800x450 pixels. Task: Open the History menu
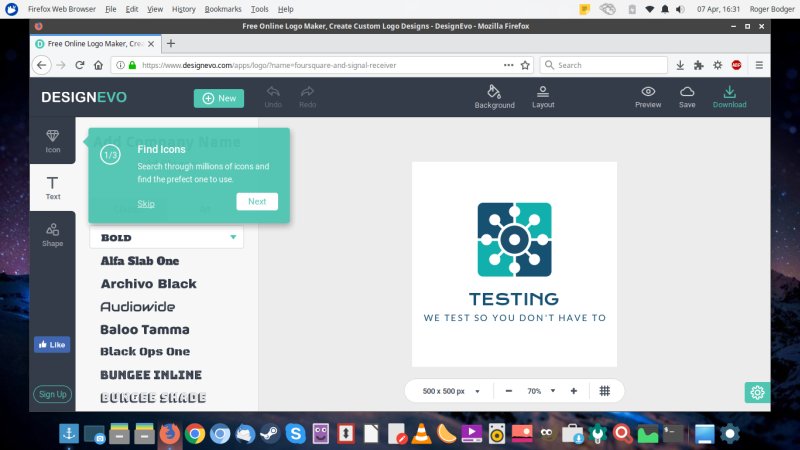[x=184, y=9]
